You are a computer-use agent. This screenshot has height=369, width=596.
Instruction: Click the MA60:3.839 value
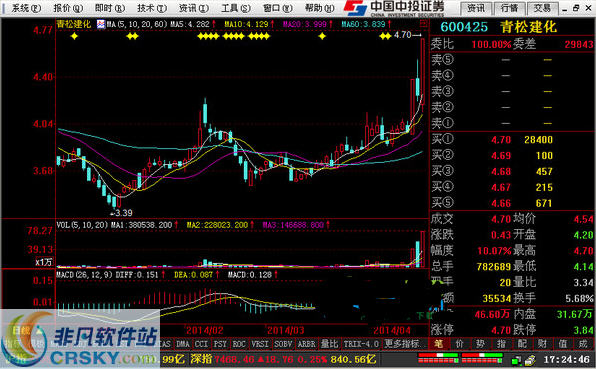tap(363, 24)
